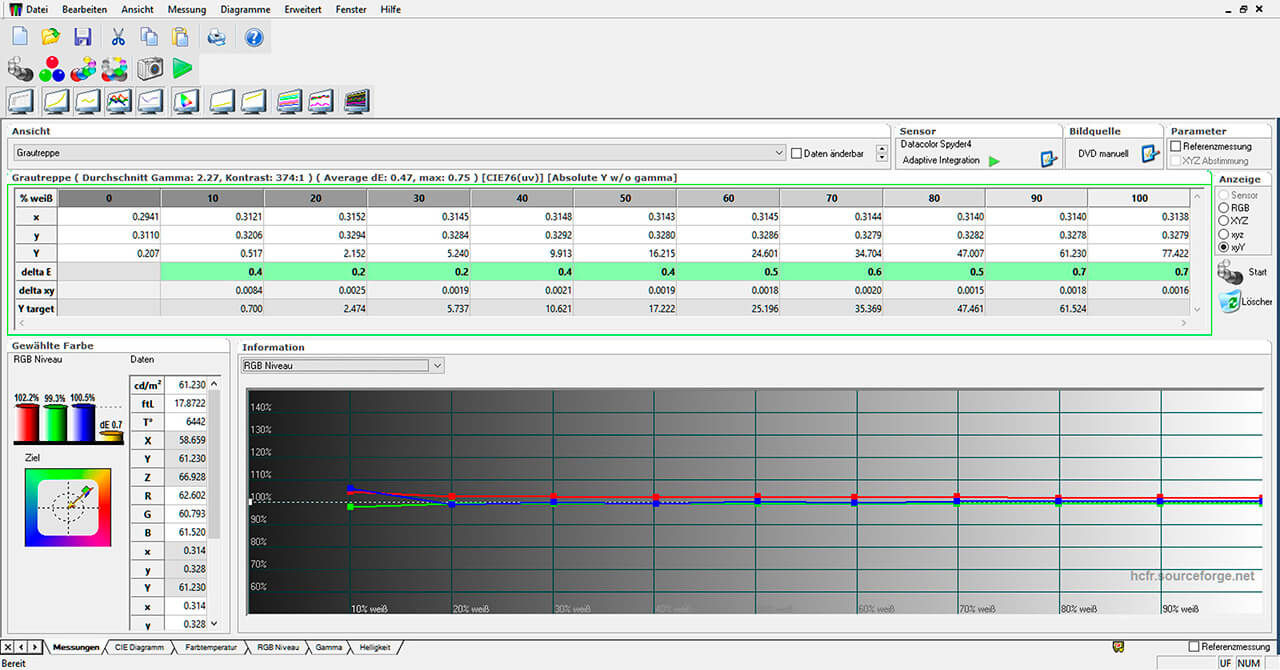The height and width of the screenshot is (670, 1280).
Task: Open the Messung menu
Action: click(187, 9)
